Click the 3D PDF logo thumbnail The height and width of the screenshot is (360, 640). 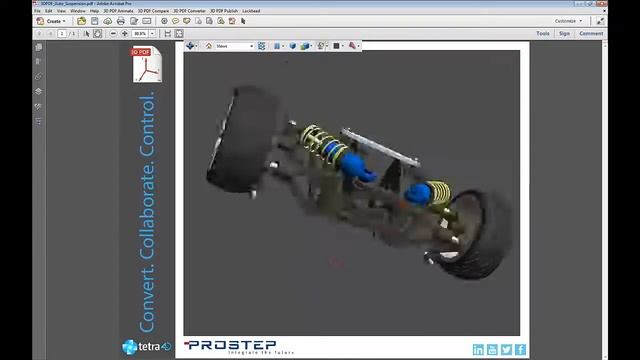147,64
